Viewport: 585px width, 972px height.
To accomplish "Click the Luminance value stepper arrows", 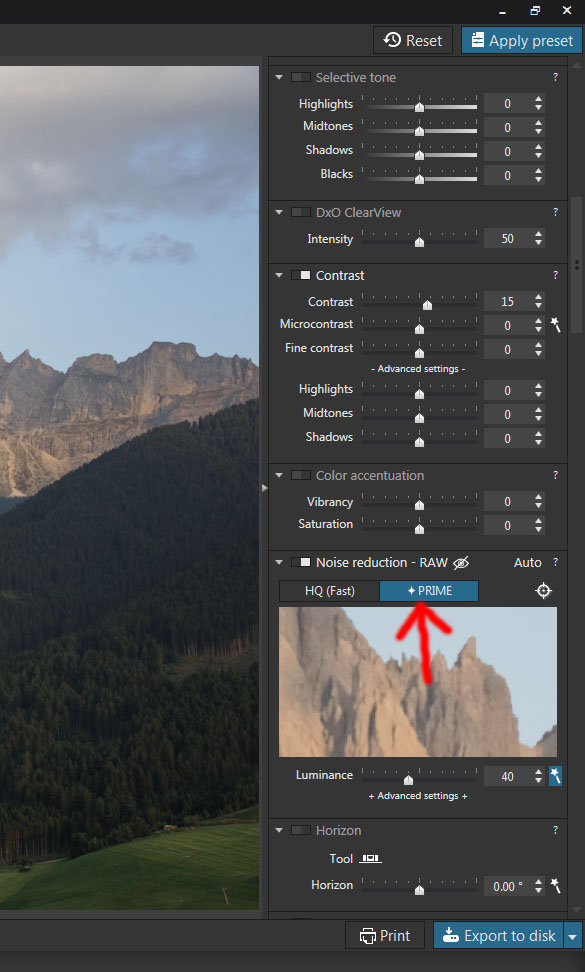I will pos(539,775).
